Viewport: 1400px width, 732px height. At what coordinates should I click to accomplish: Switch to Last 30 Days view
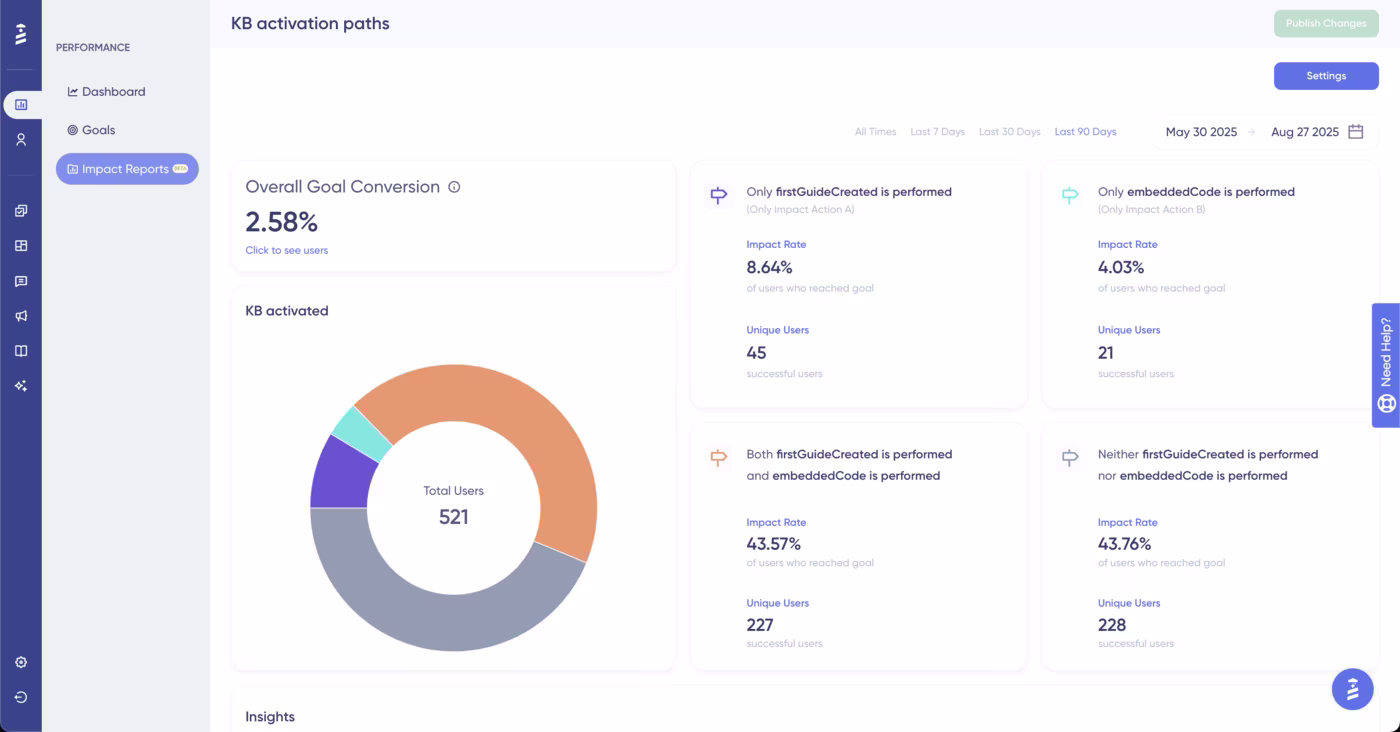[x=1008, y=131]
